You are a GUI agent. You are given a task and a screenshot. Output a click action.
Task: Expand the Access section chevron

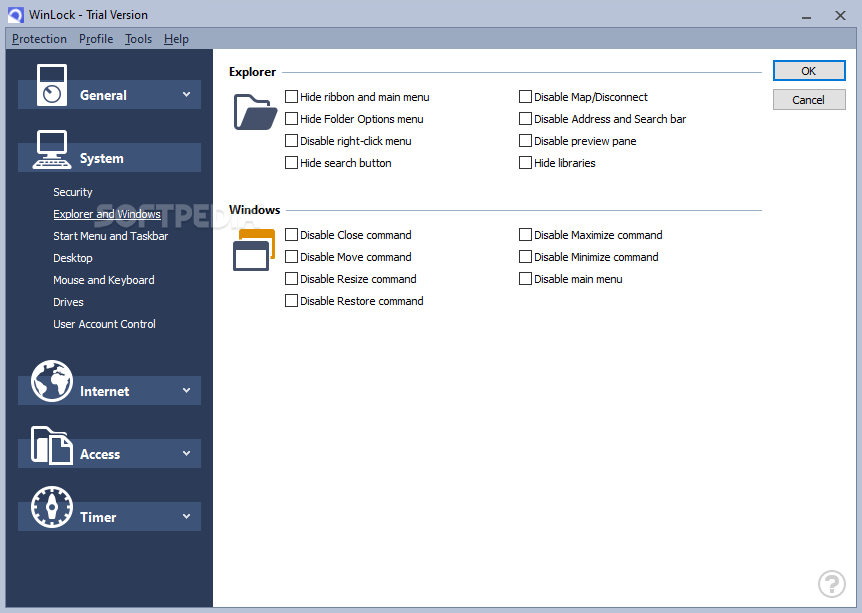pos(185,453)
